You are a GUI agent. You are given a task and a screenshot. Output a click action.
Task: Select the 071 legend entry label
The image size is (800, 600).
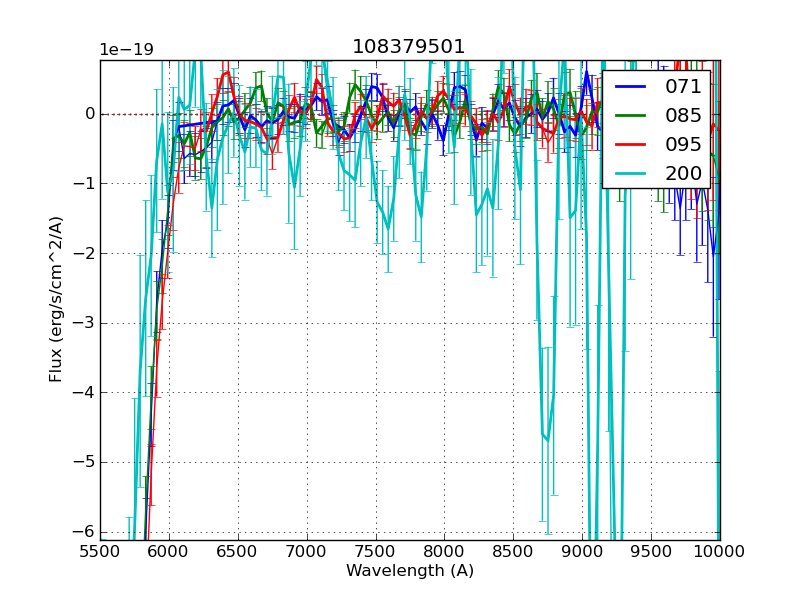(683, 87)
